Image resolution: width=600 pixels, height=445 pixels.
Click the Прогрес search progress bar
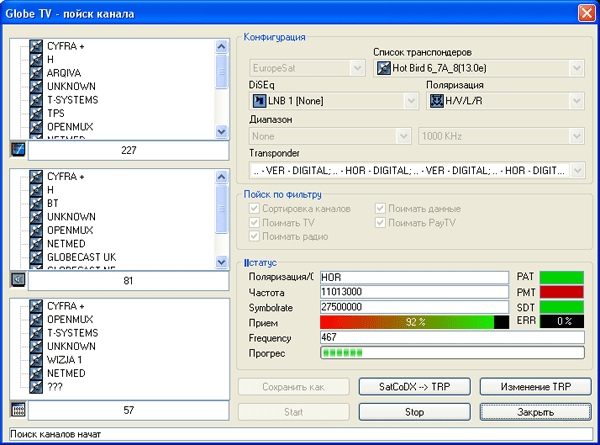(452, 353)
